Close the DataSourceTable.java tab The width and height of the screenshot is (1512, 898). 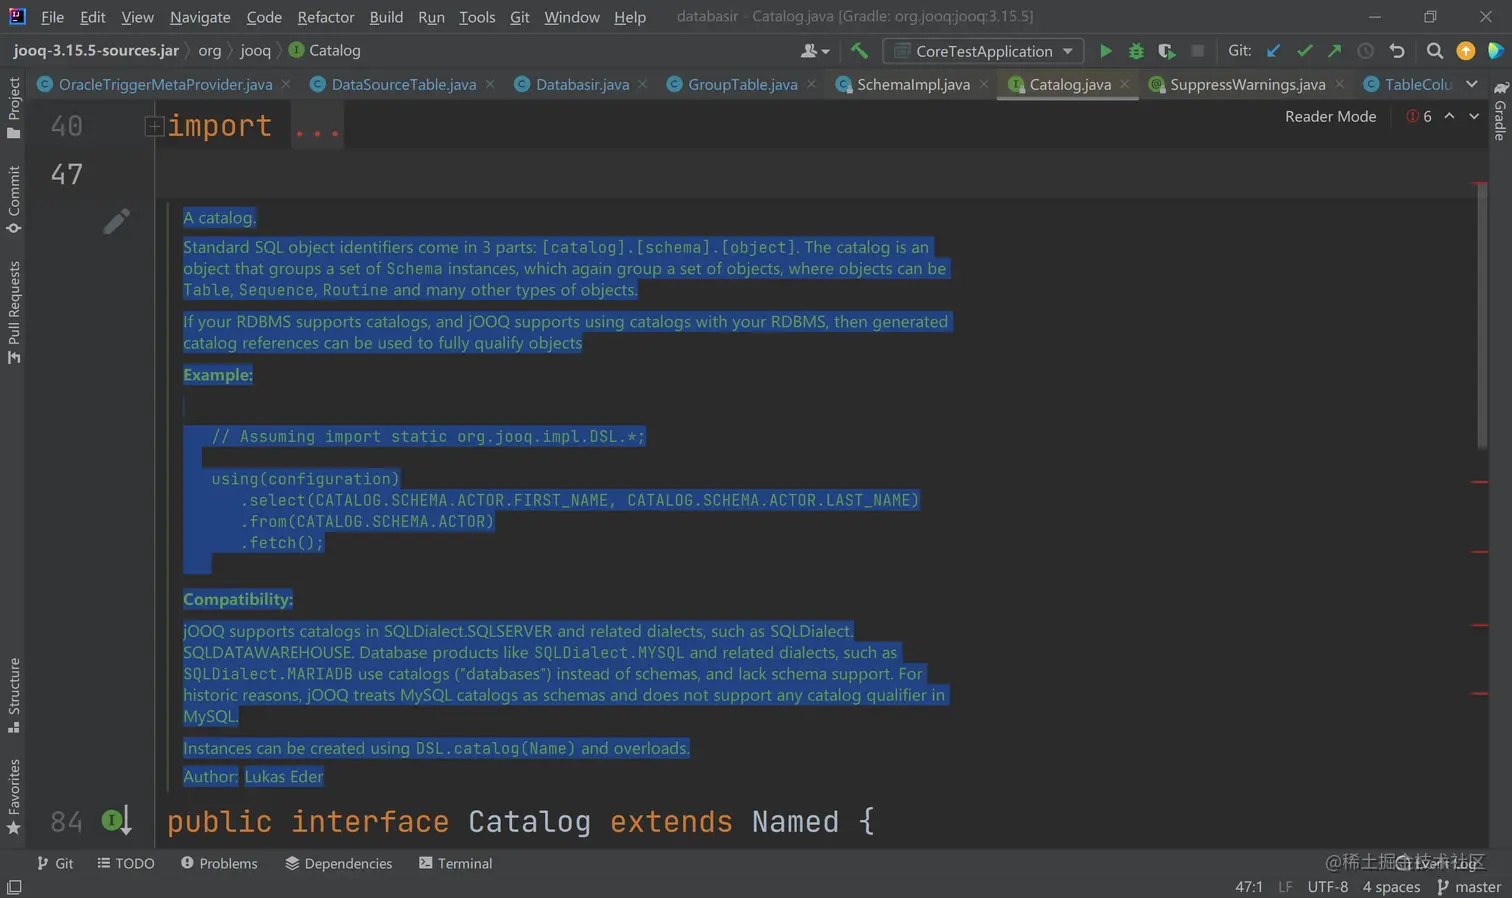point(490,85)
